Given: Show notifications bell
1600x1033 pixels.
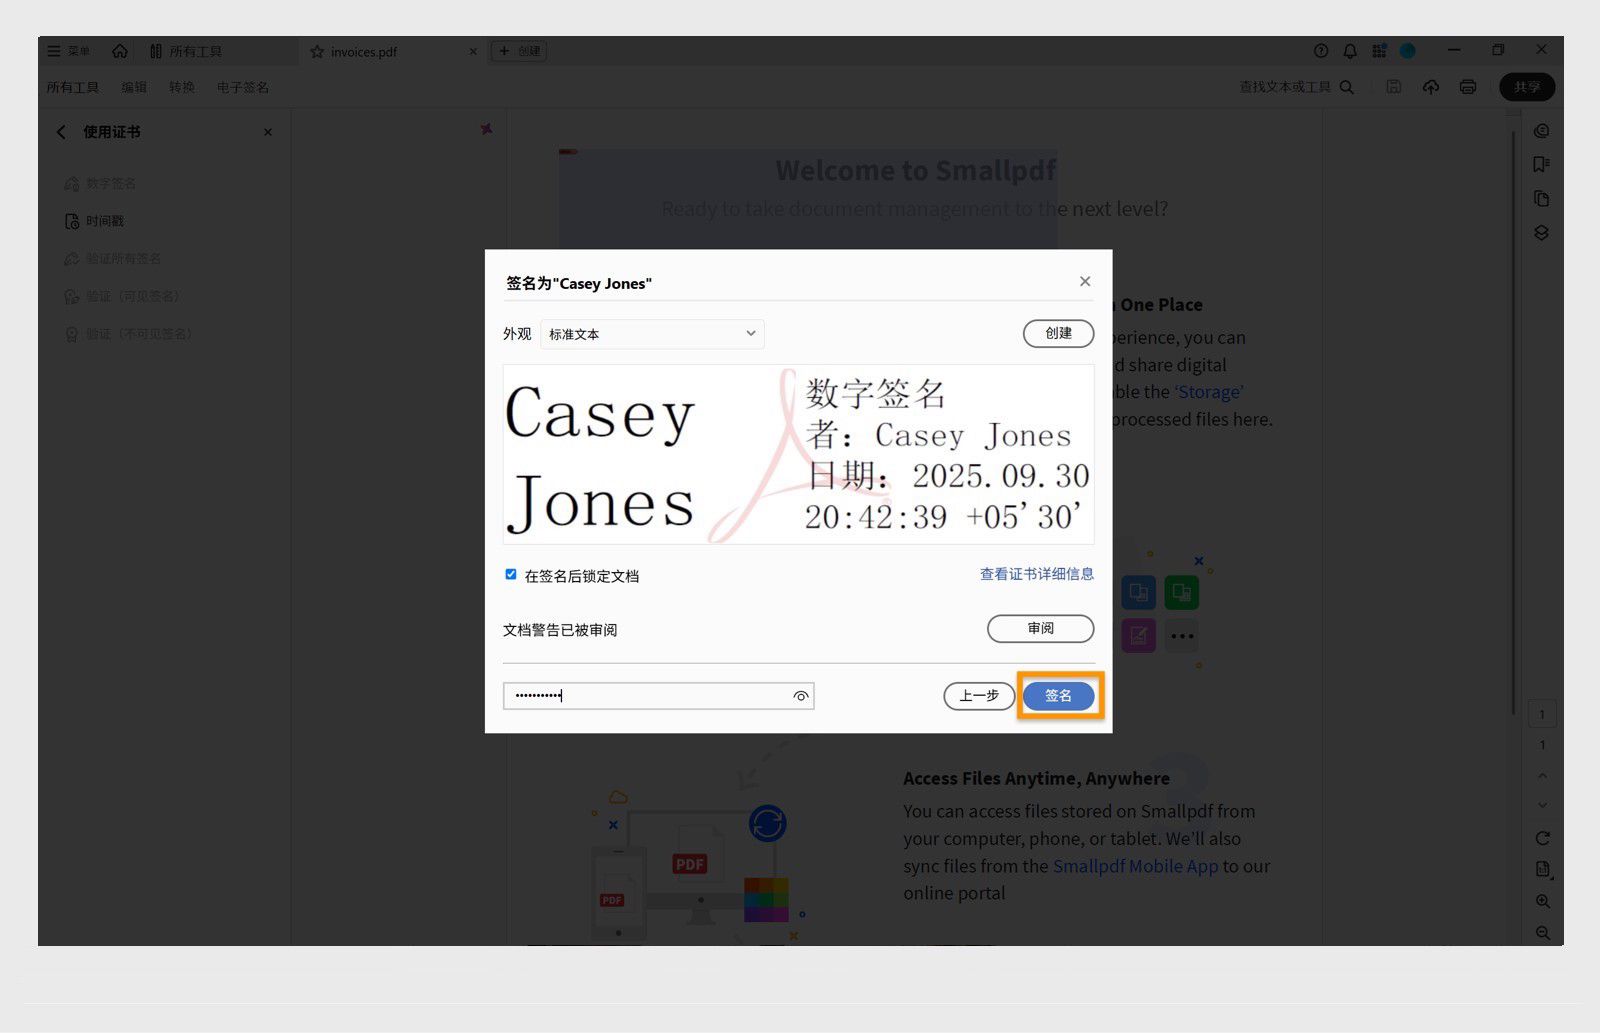Looking at the screenshot, I should click(1350, 51).
